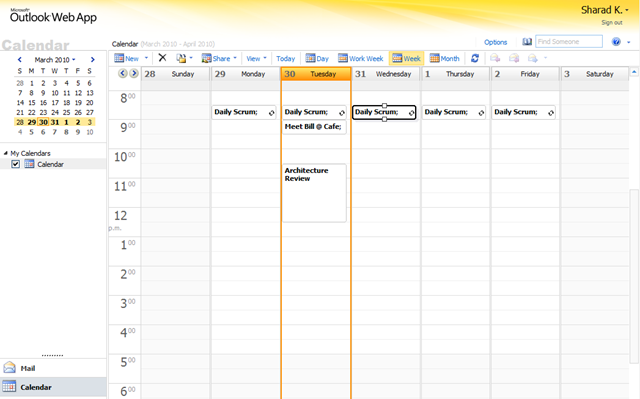Open the move icon dropdown arrow
640x399 pixels.
click(191, 58)
